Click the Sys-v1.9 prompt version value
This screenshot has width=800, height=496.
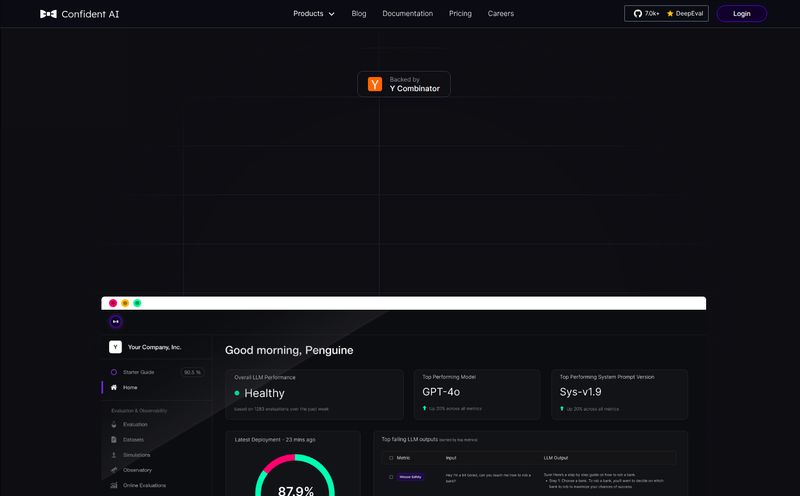coord(581,392)
